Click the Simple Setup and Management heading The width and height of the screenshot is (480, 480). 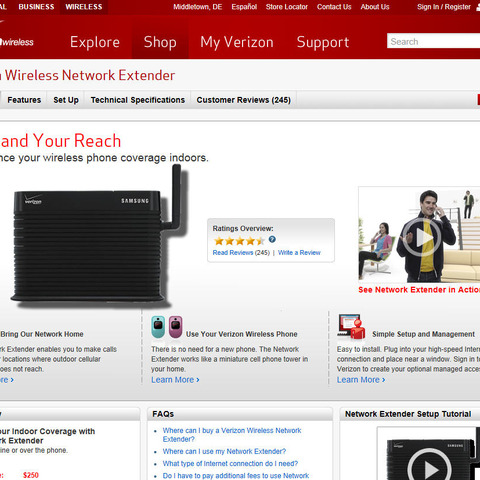click(x=423, y=334)
